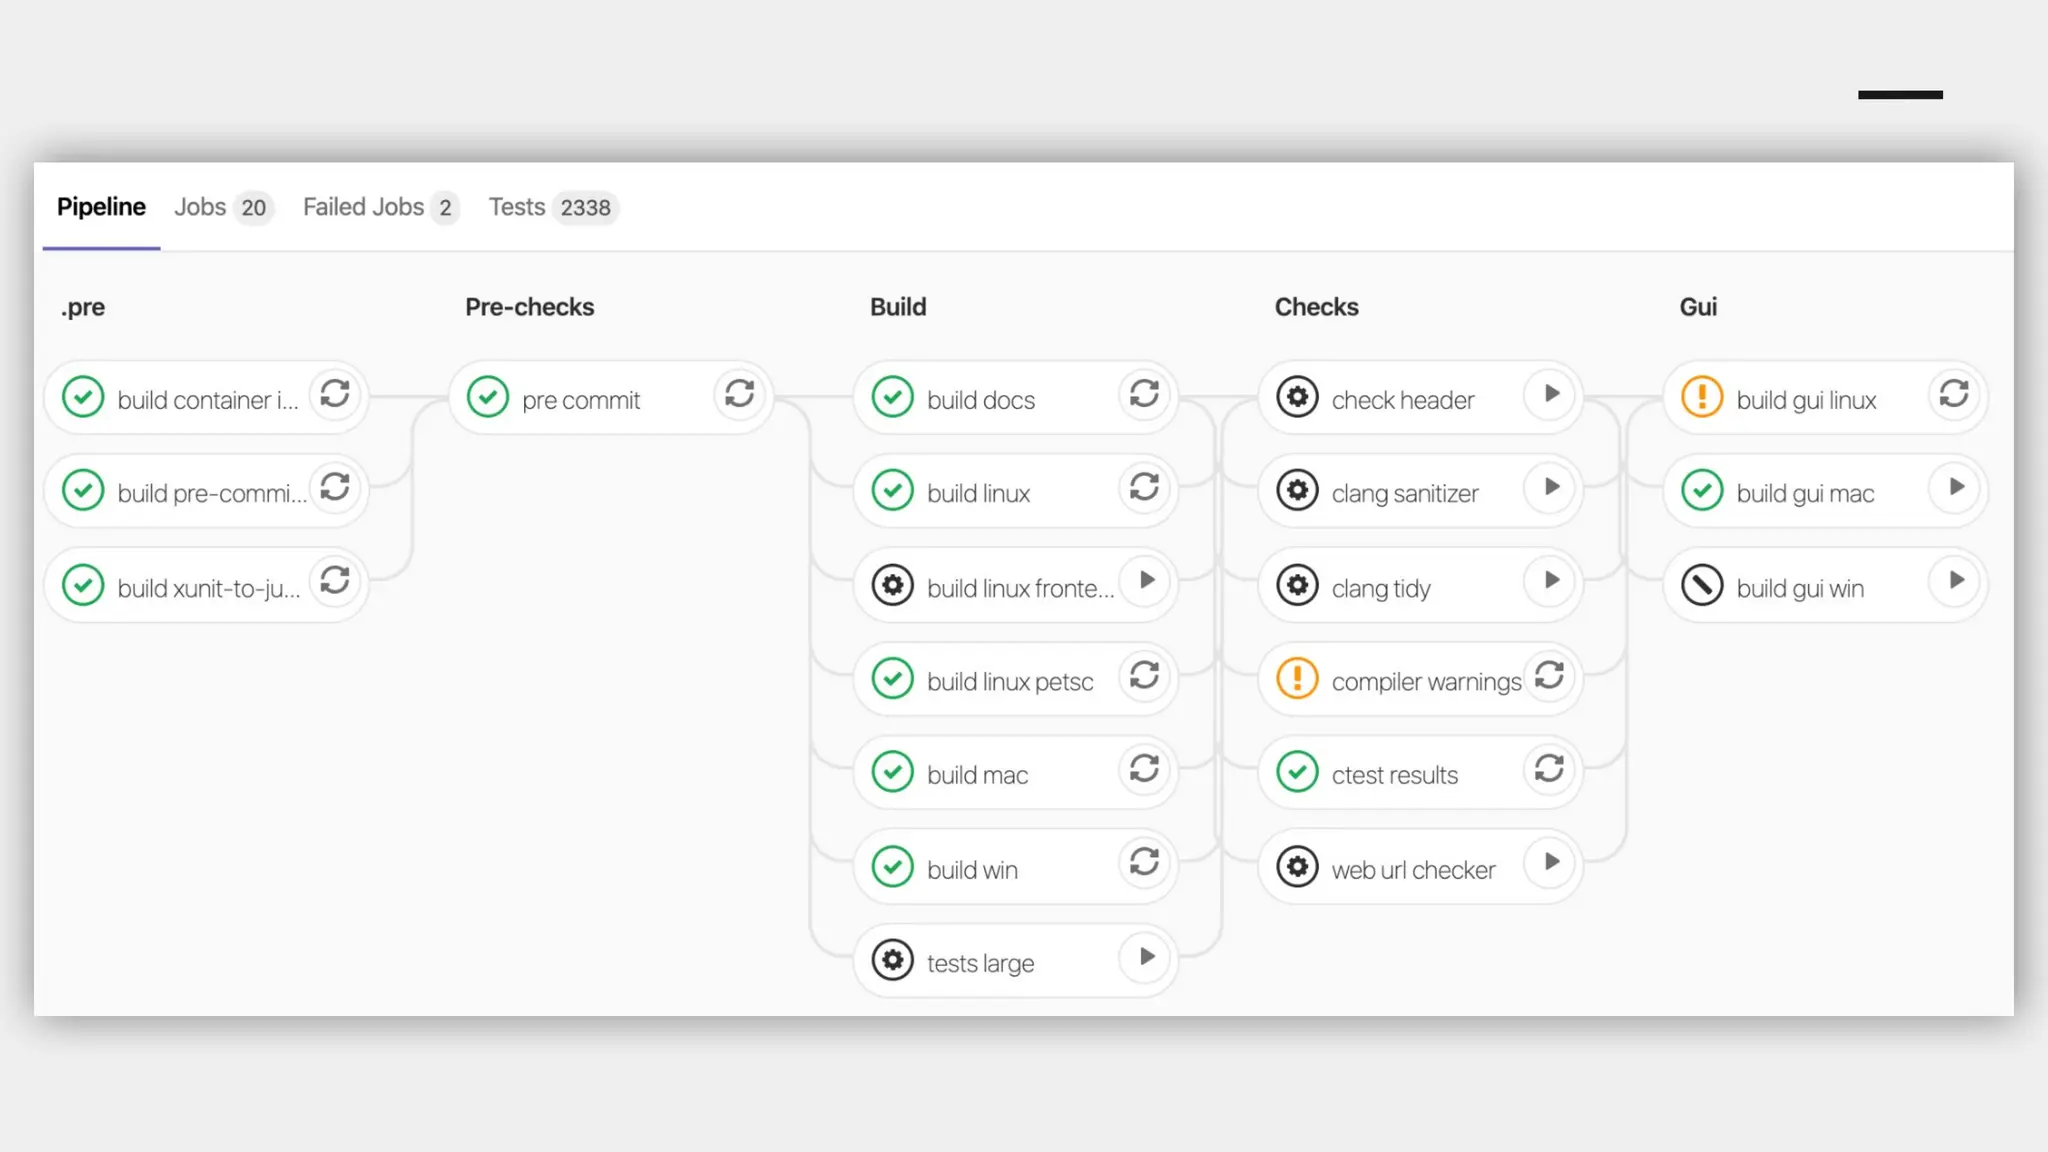This screenshot has width=2048, height=1152.
Task: Click the warning status icon on build gui linux
Action: [x=1702, y=397]
